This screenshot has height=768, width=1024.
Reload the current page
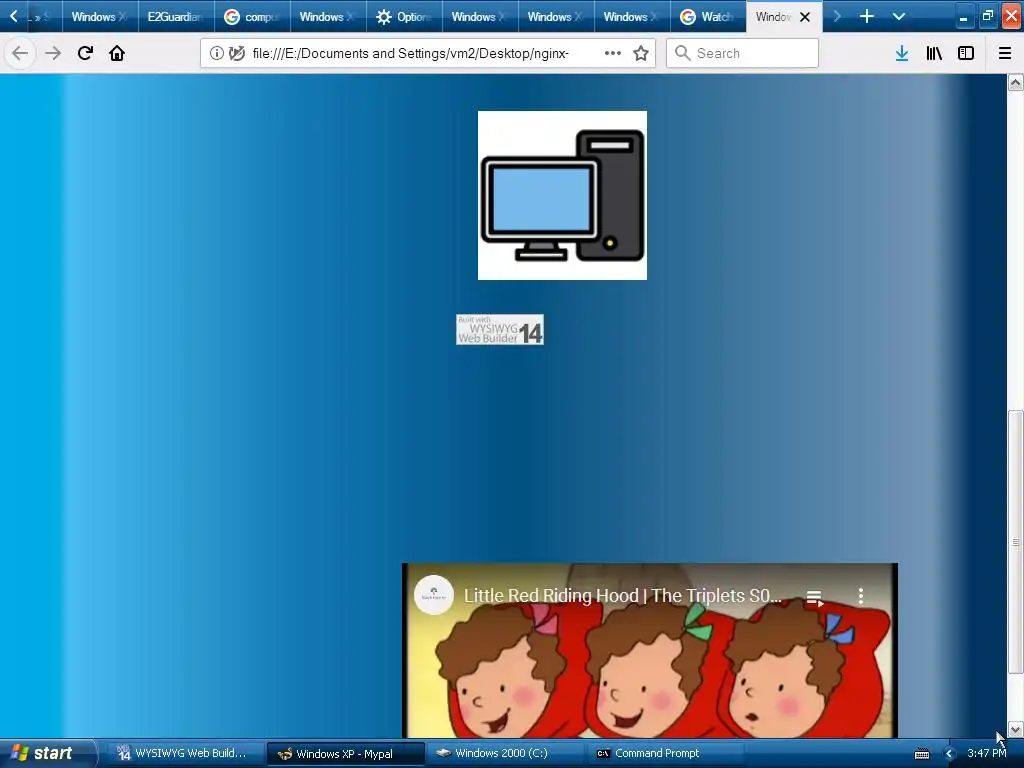tap(85, 53)
